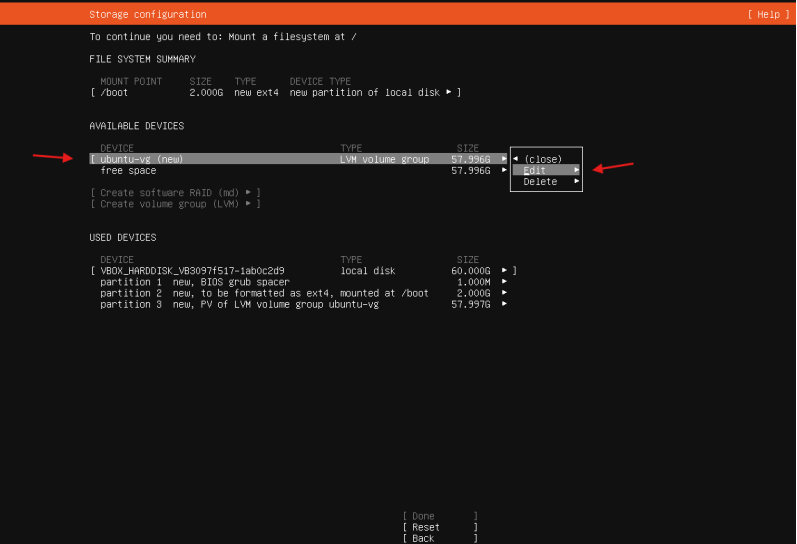Select the /boot mount point entry

(x=116, y=92)
